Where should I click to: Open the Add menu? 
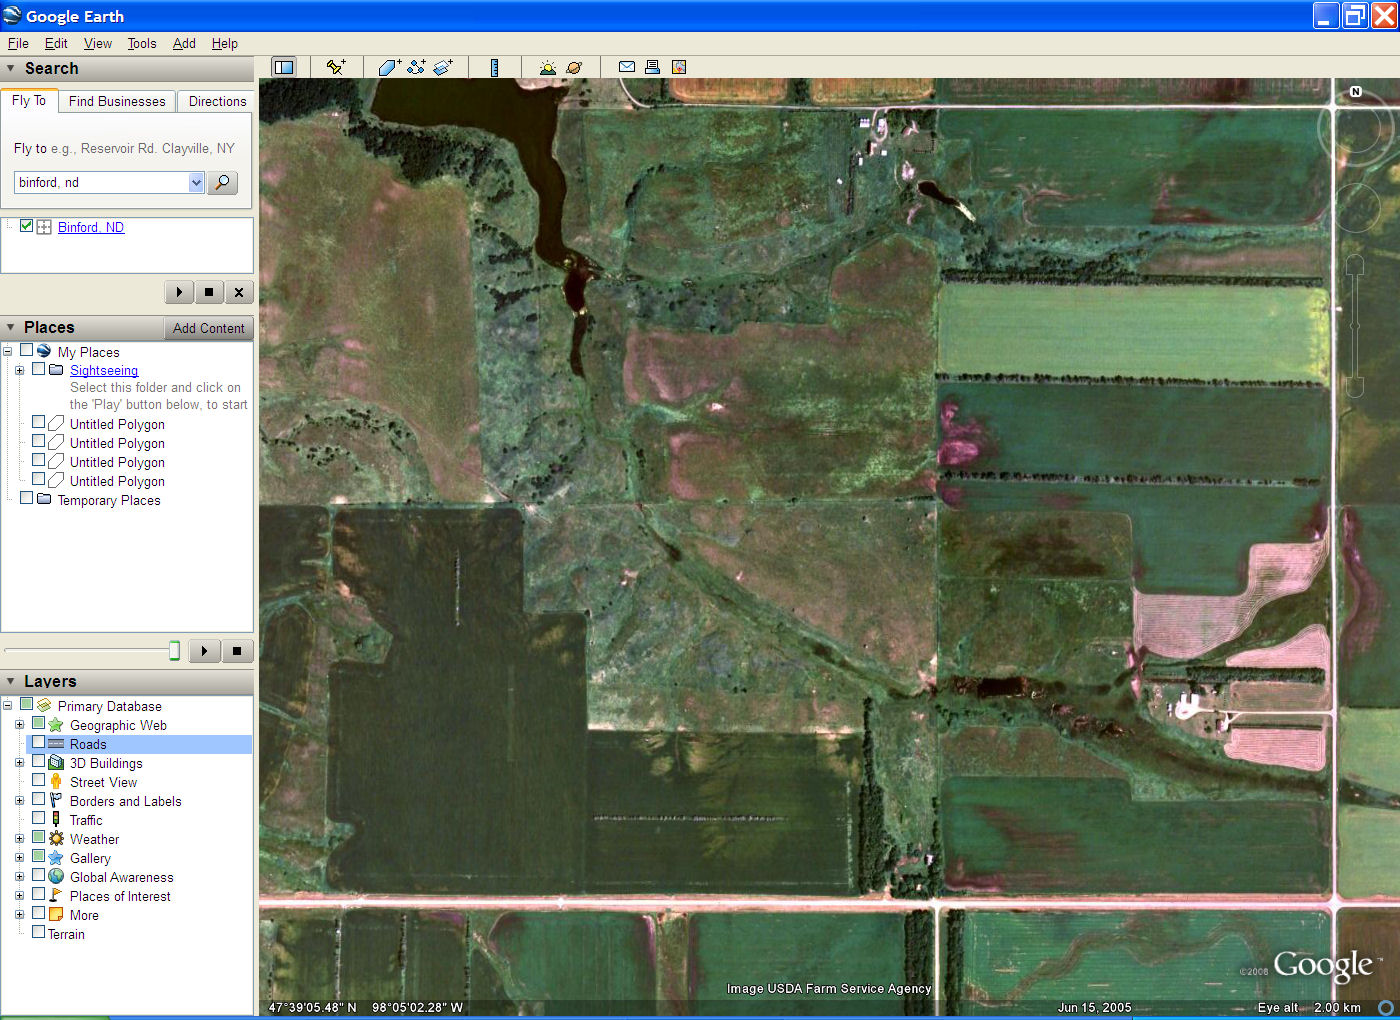tap(184, 43)
